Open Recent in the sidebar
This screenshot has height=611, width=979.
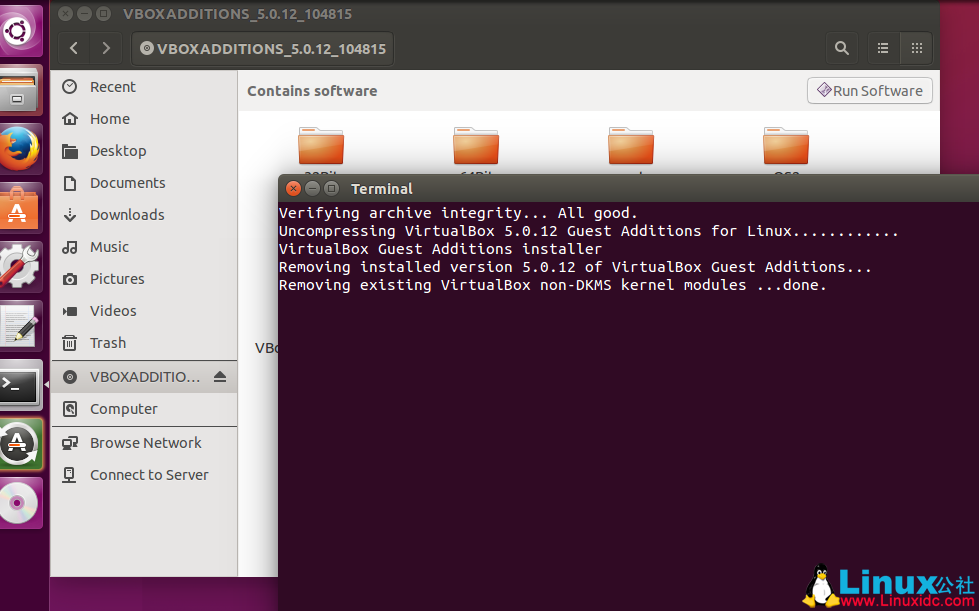click(x=112, y=87)
